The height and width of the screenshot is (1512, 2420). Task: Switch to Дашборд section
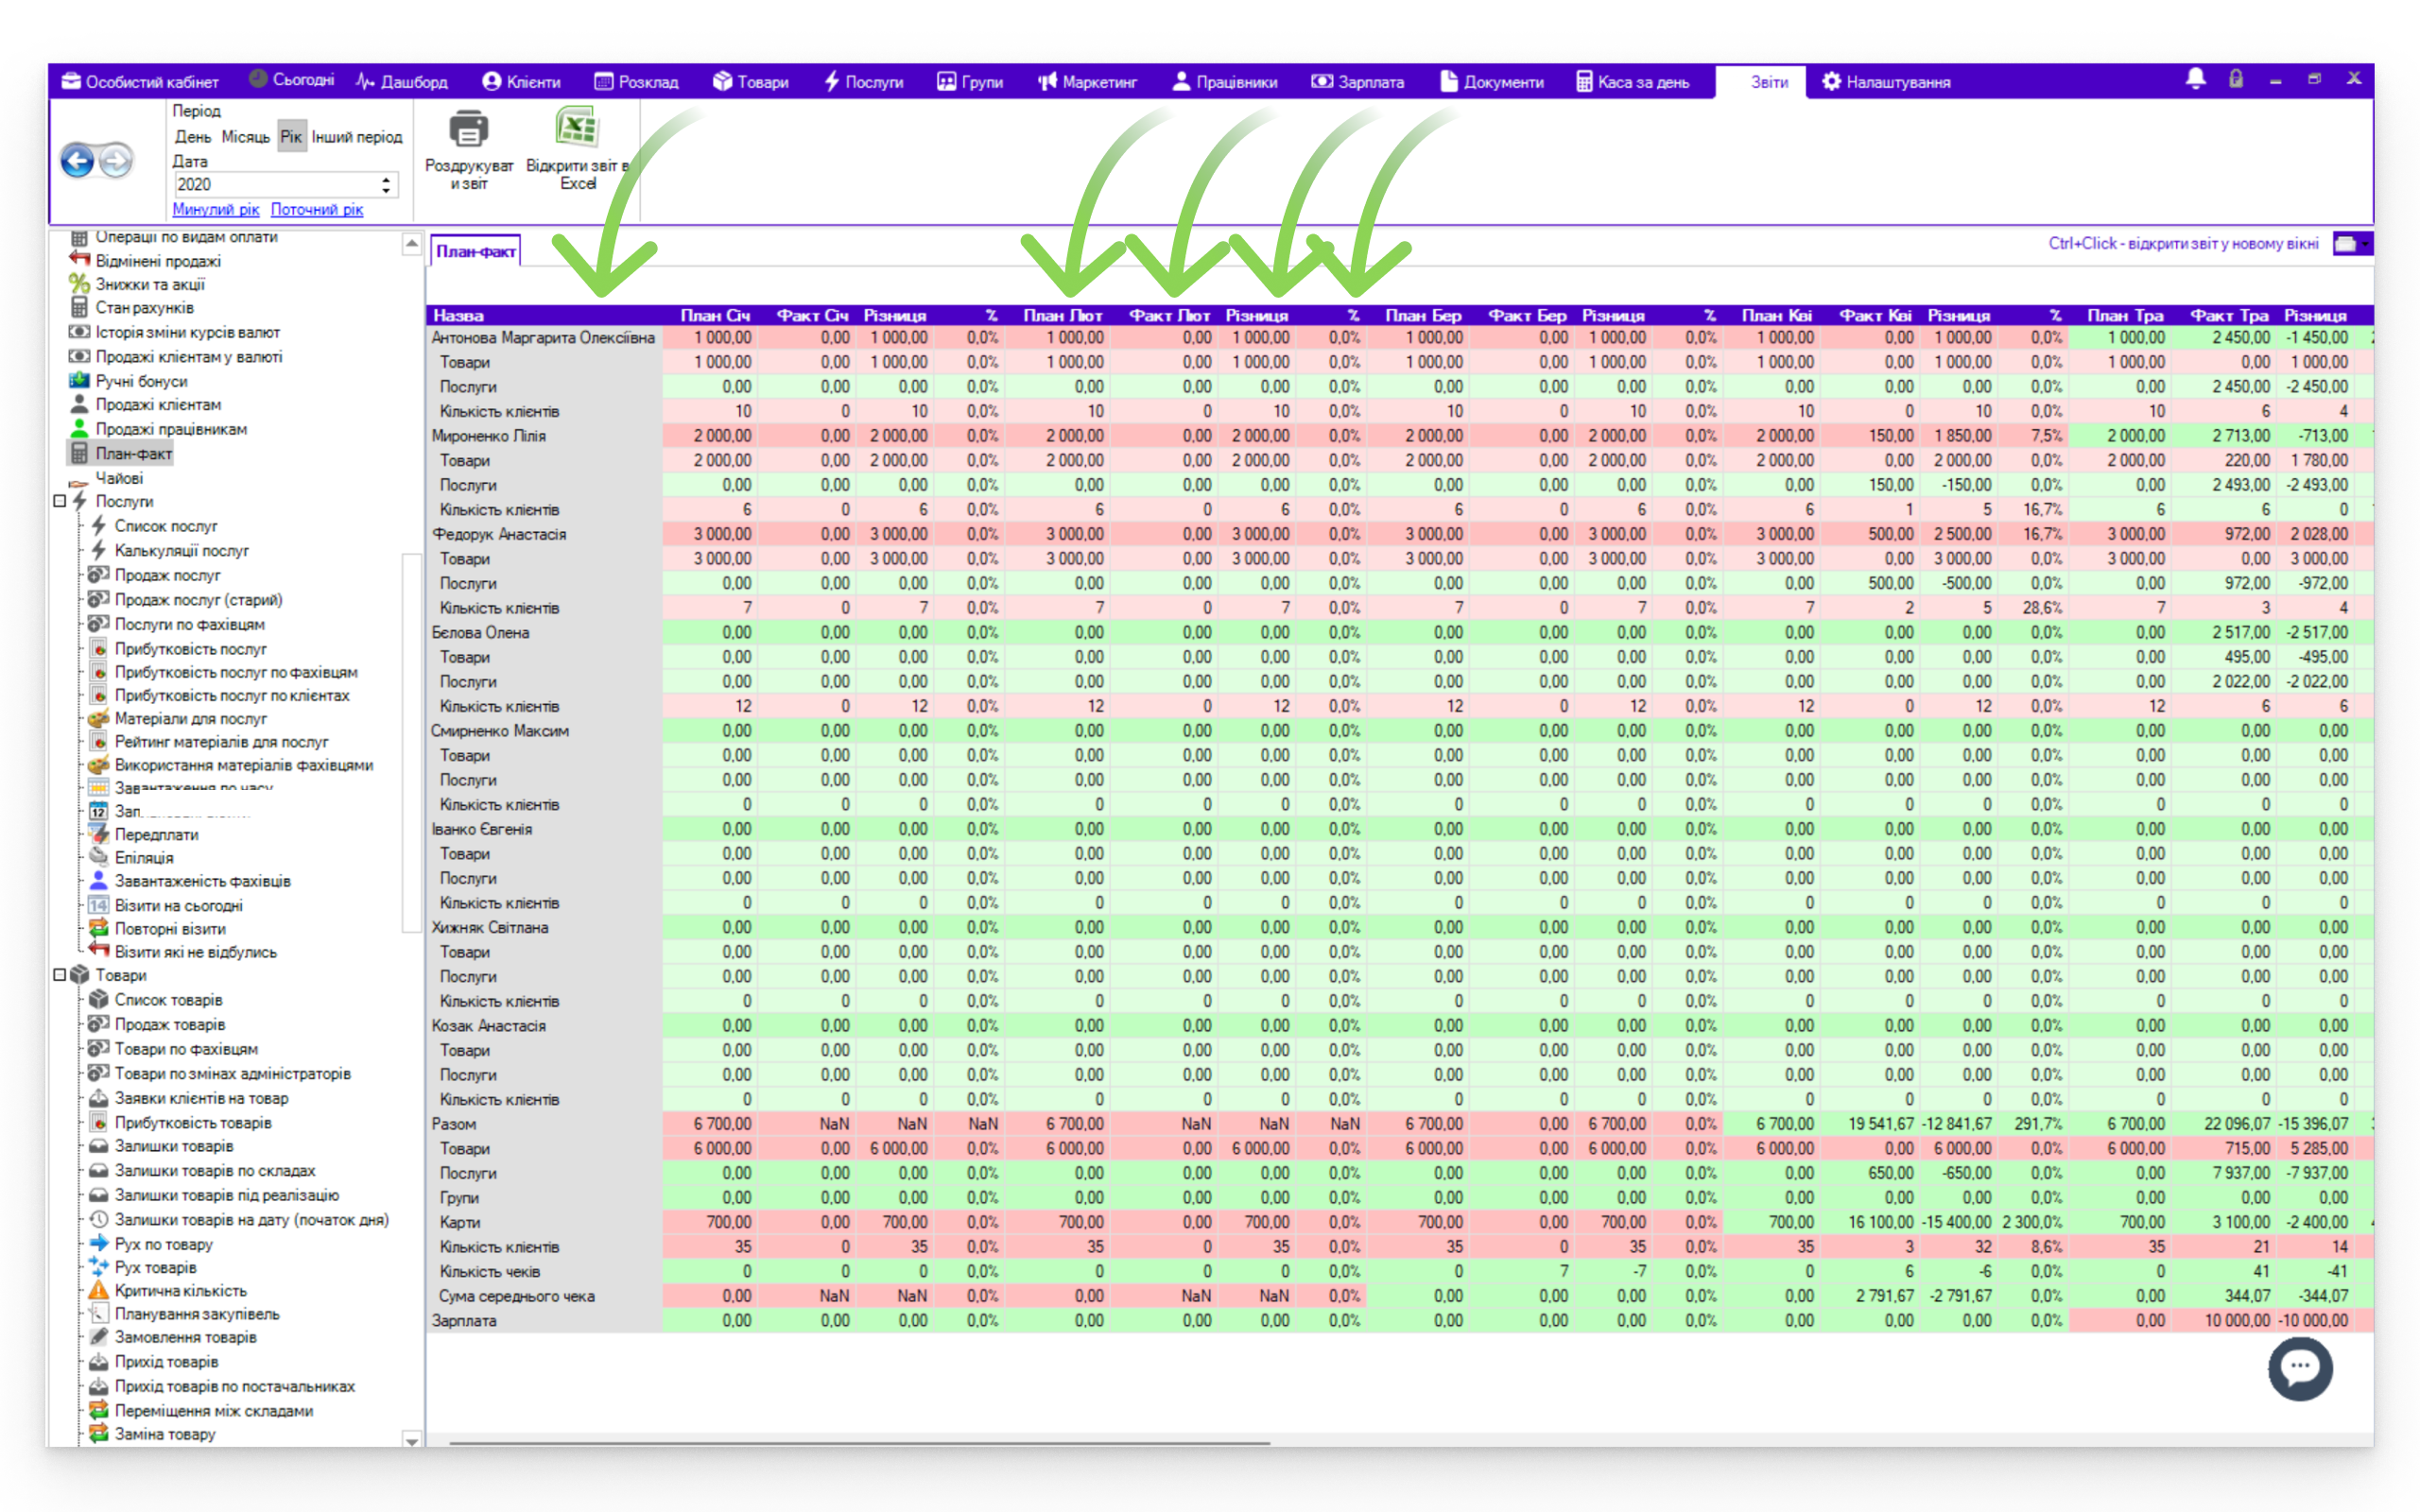coord(402,82)
